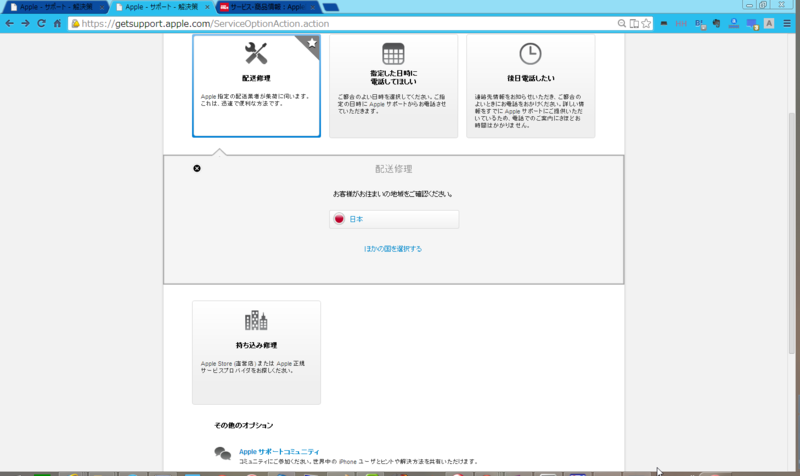
Task: Switch to the inactive Apple サポート 解決策 tab
Action: 55,7
